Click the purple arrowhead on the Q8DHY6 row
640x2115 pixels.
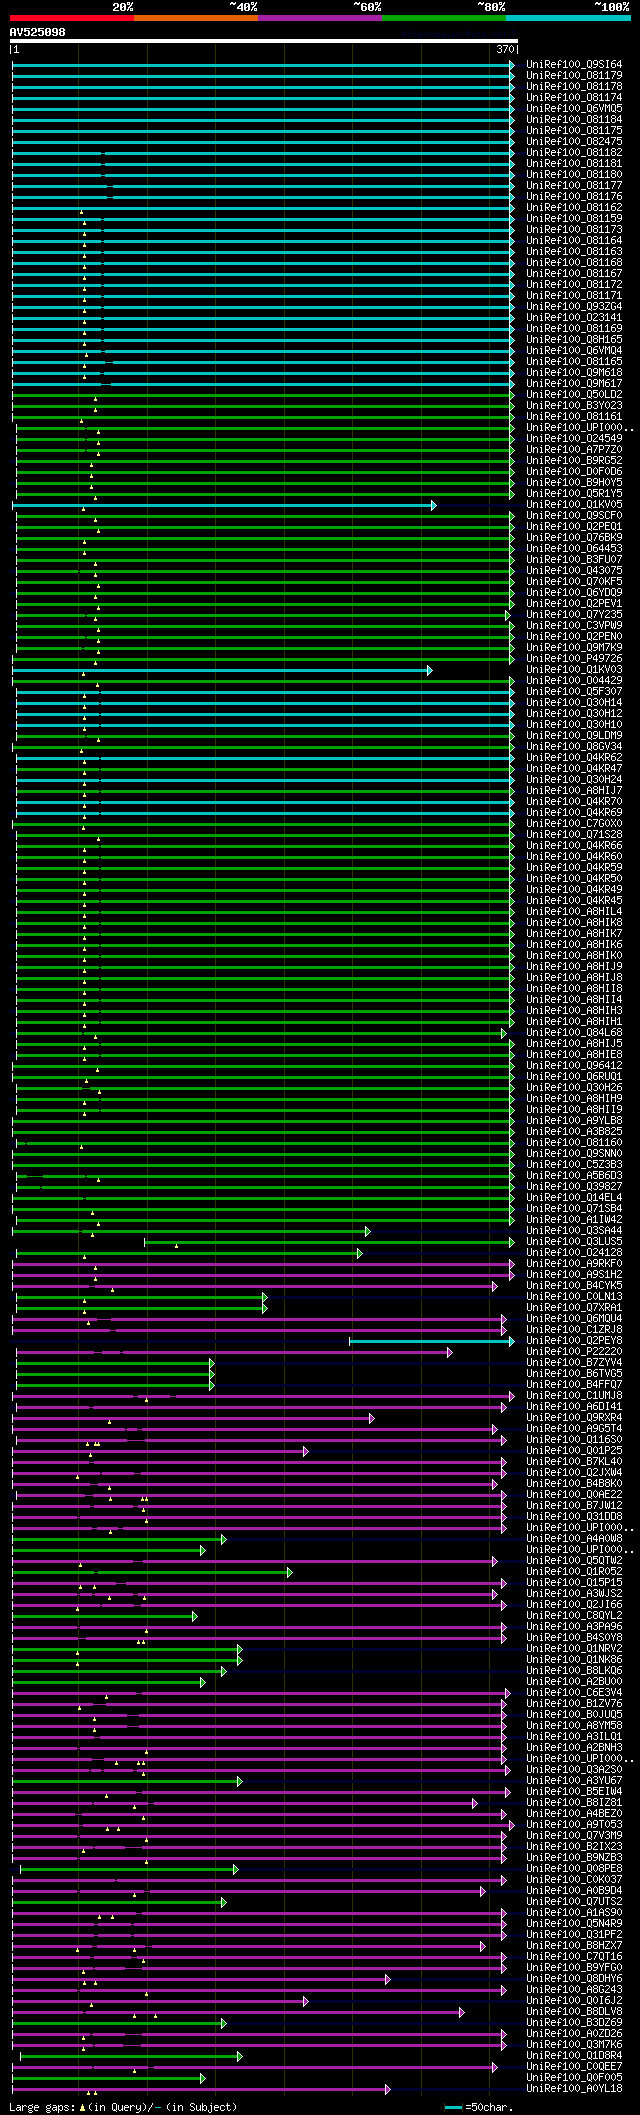(x=388, y=1979)
